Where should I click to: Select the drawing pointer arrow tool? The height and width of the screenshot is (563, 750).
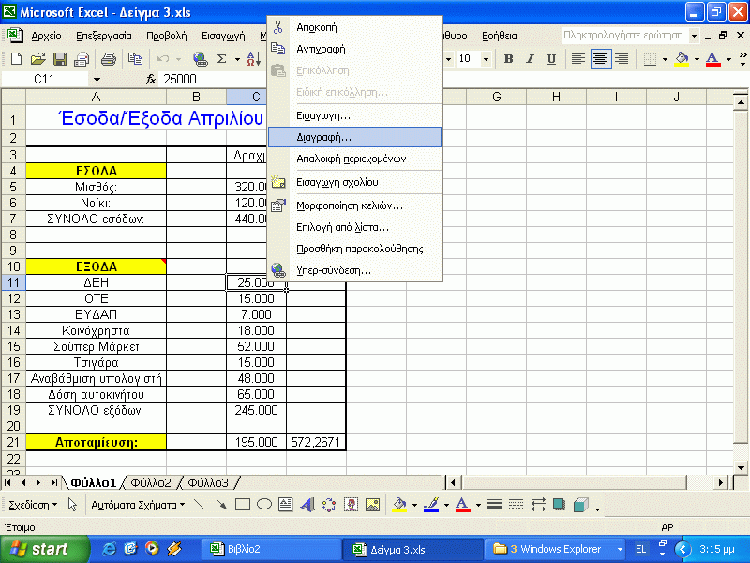72,504
